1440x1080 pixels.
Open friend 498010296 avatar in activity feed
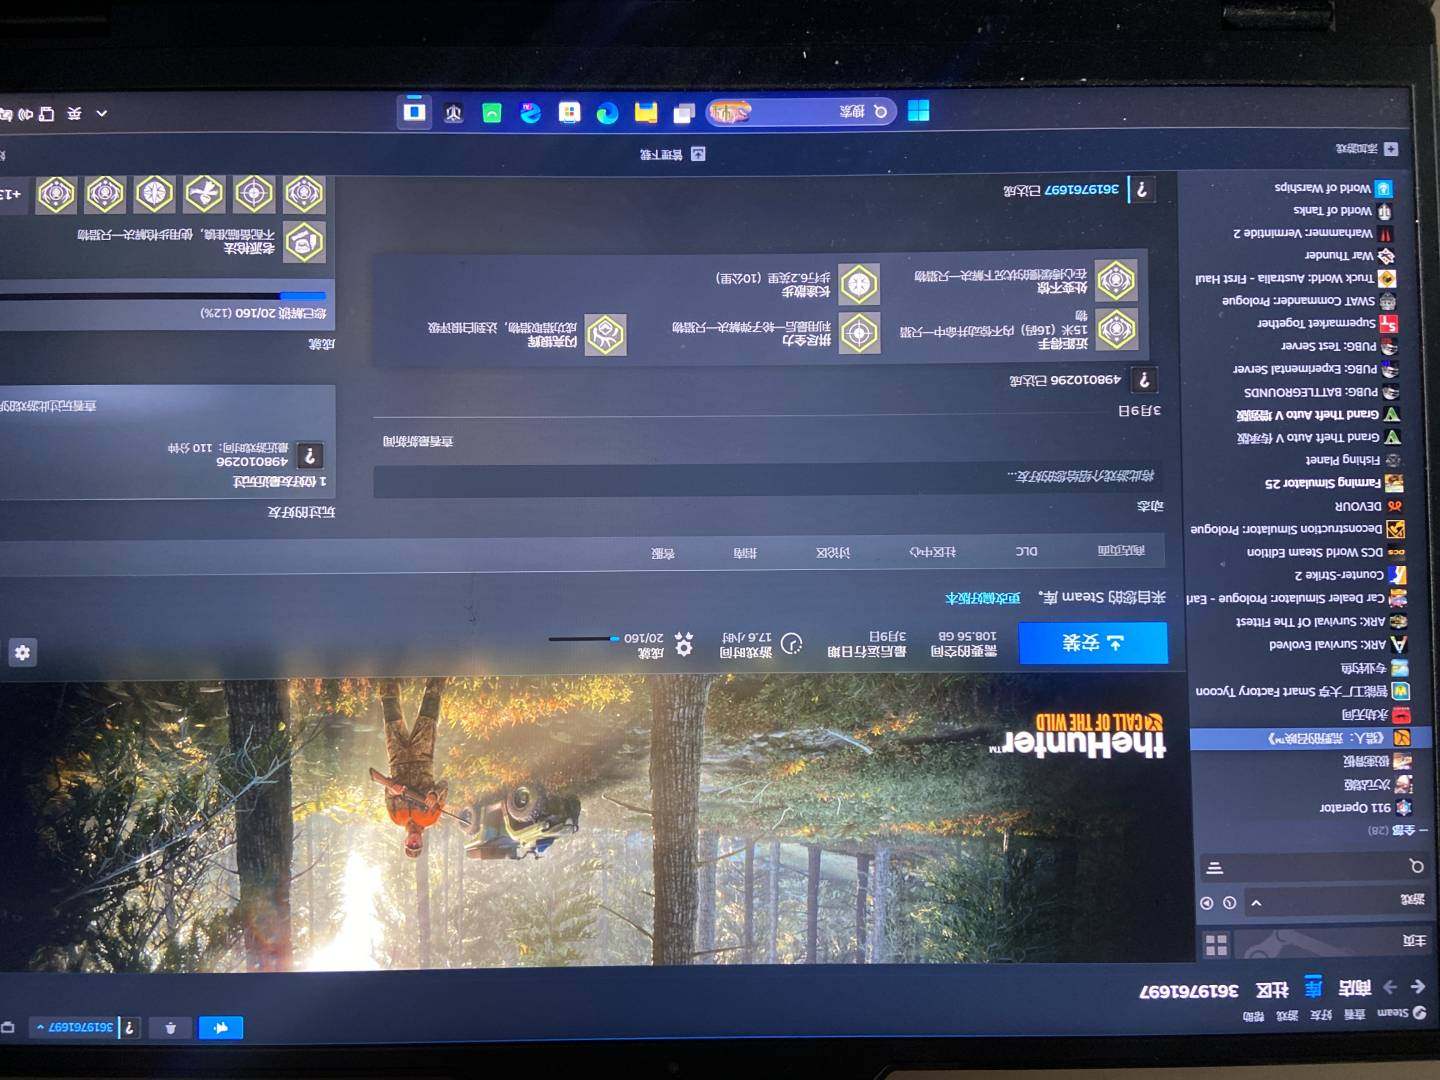(x=1145, y=380)
